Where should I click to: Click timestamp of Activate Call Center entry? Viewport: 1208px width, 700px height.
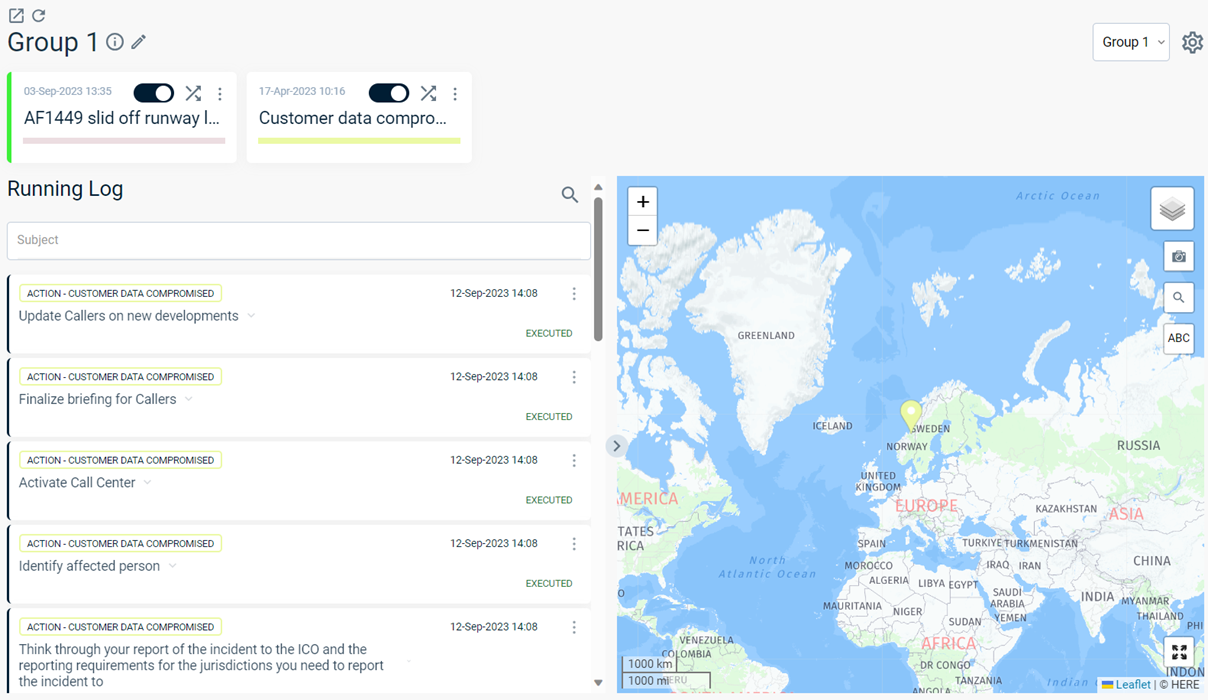pyautogui.click(x=494, y=460)
